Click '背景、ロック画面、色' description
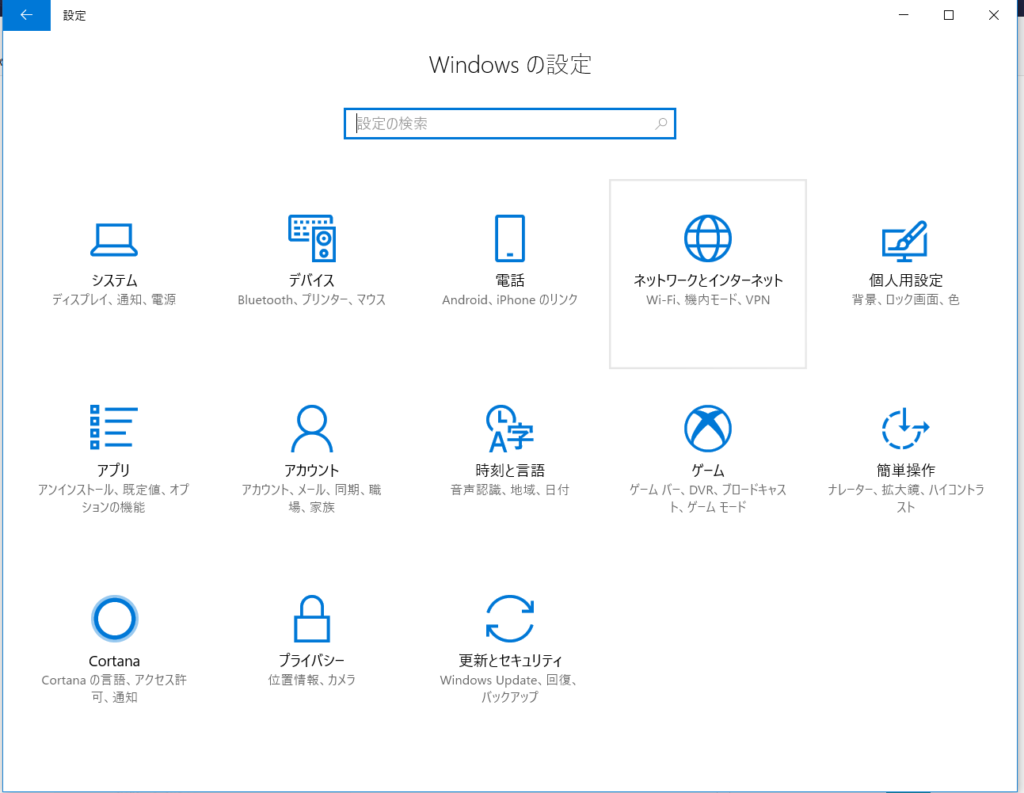This screenshot has height=793, width=1024. coord(906,300)
